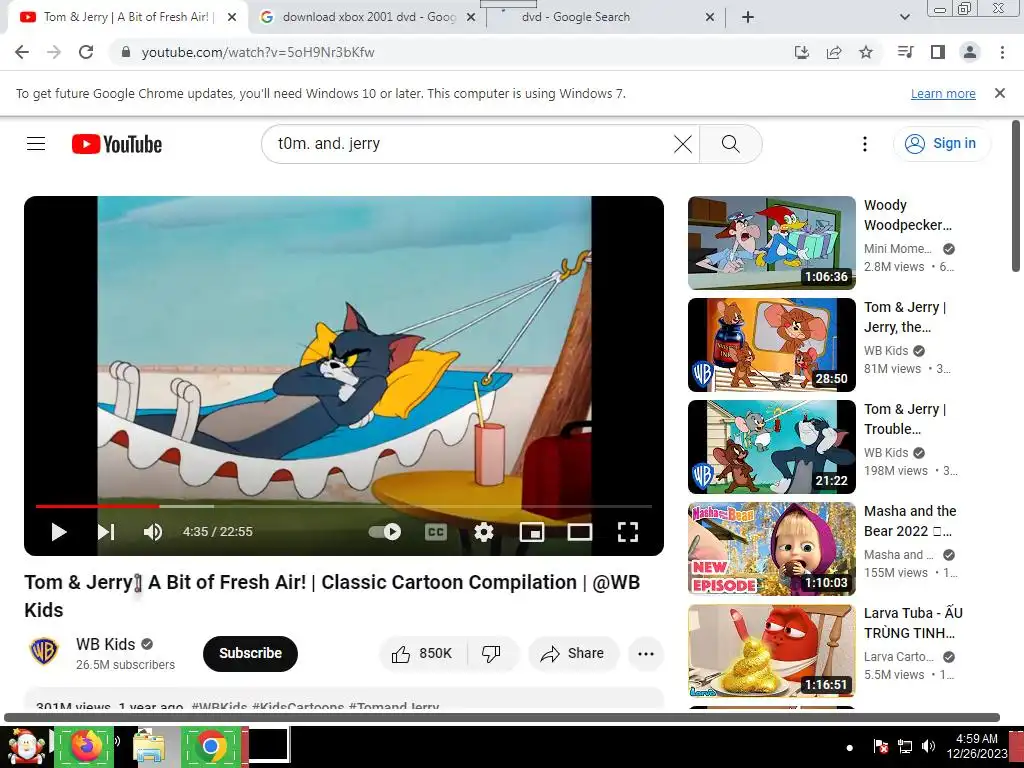Share this page from the address bar
This screenshot has height=768, width=1024.
(833, 52)
